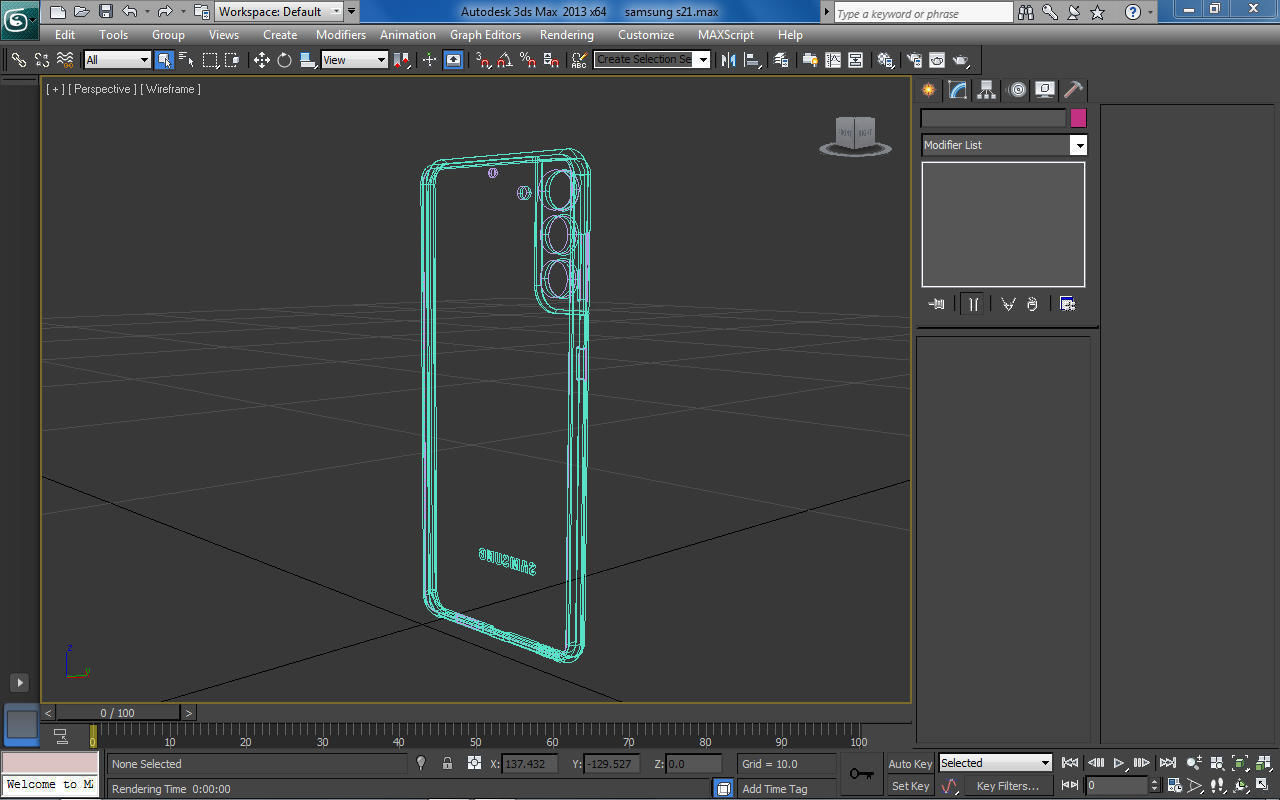Image resolution: width=1280 pixels, height=800 pixels.
Task: Click the Open File folder icon
Action: 82,12
